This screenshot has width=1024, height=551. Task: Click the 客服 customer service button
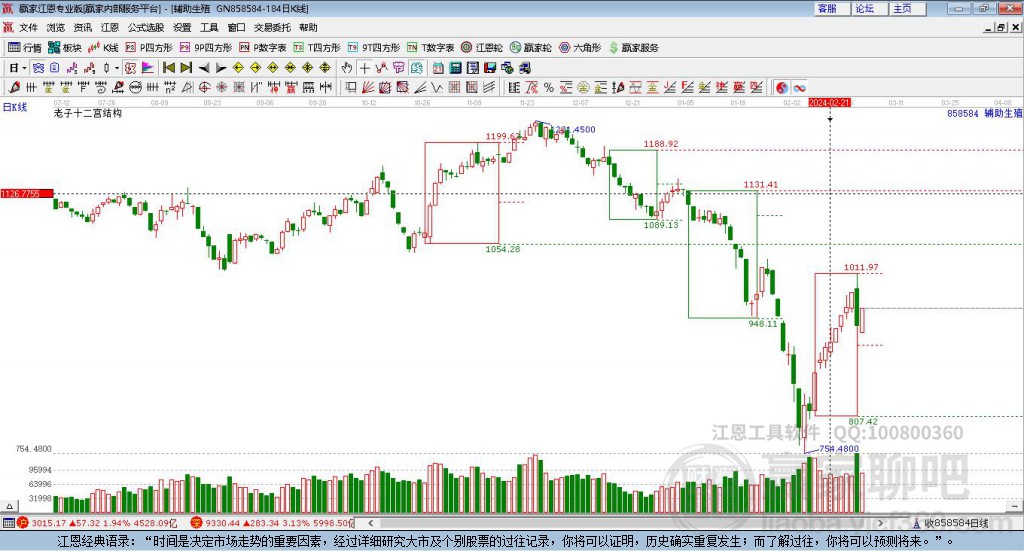click(x=832, y=8)
